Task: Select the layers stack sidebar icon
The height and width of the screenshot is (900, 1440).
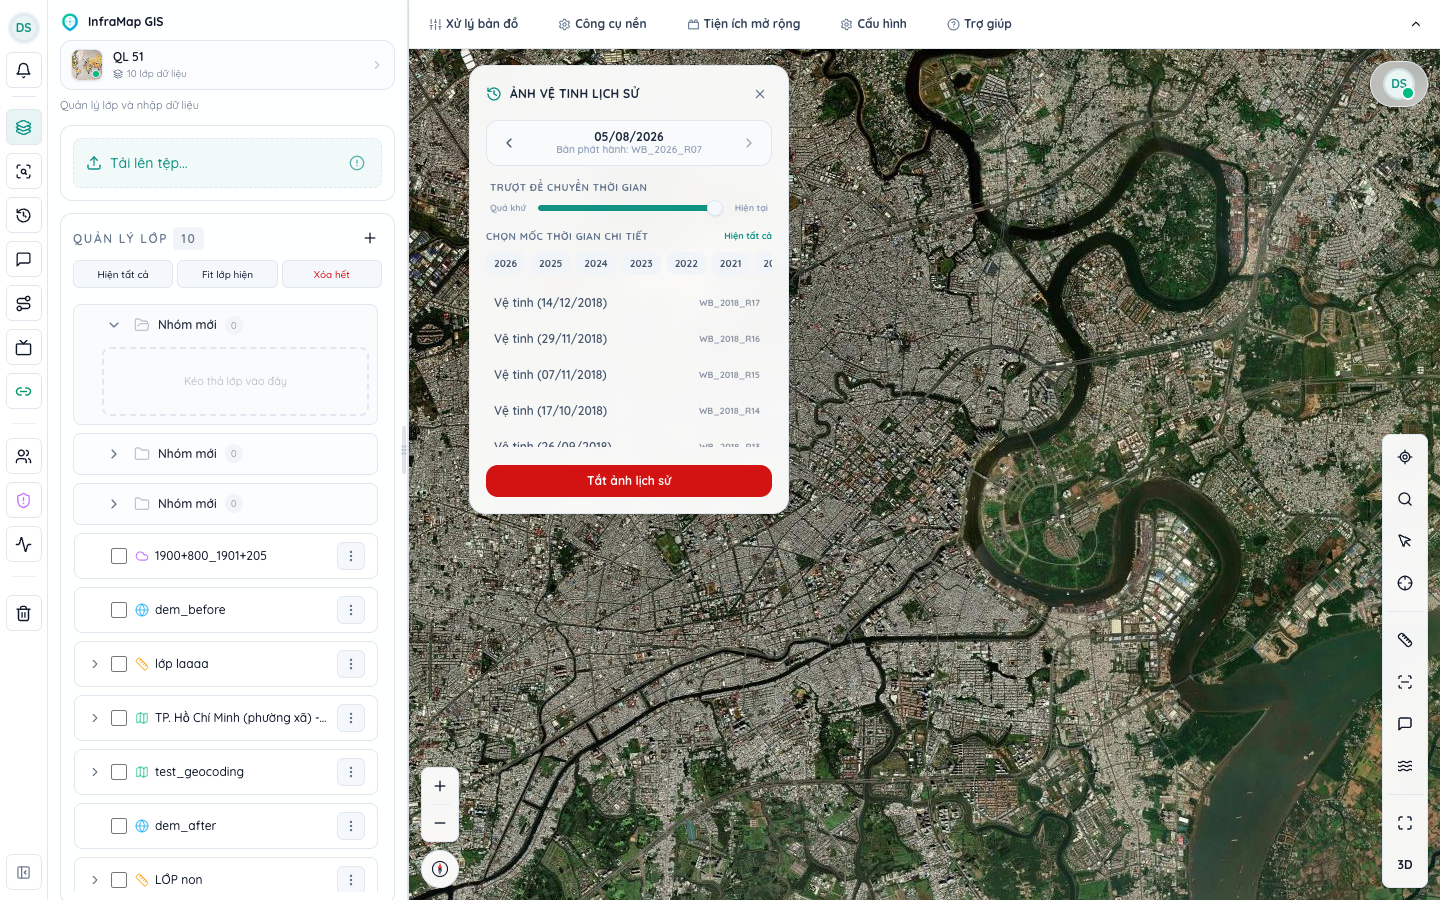Action: tap(24, 128)
